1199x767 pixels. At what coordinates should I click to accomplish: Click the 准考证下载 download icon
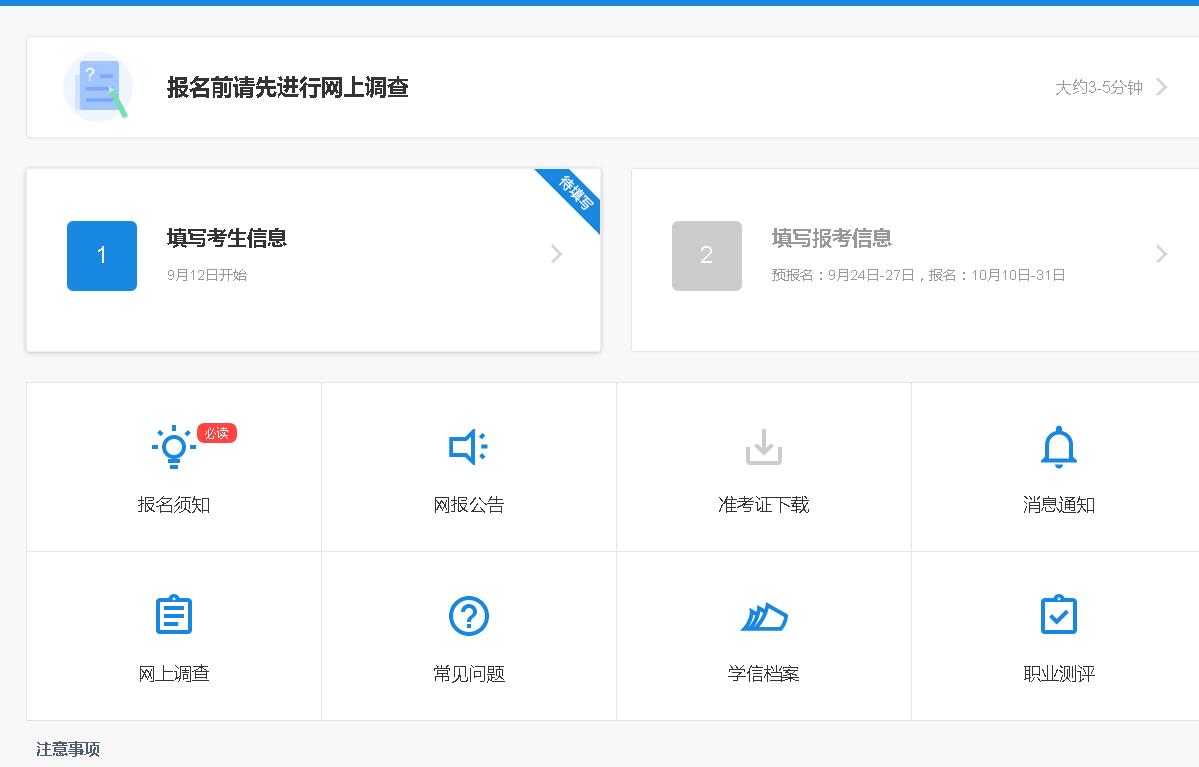pyautogui.click(x=763, y=447)
